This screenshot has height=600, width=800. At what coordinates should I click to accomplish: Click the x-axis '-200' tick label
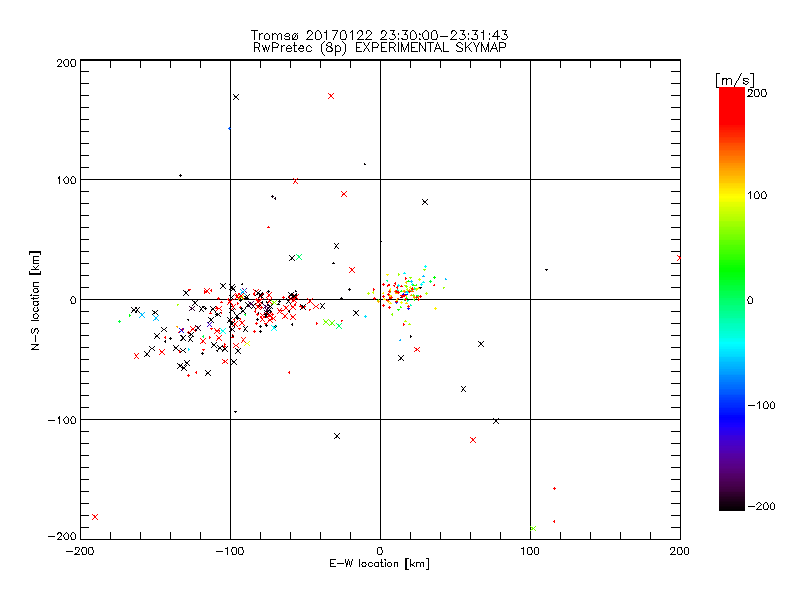[80, 551]
